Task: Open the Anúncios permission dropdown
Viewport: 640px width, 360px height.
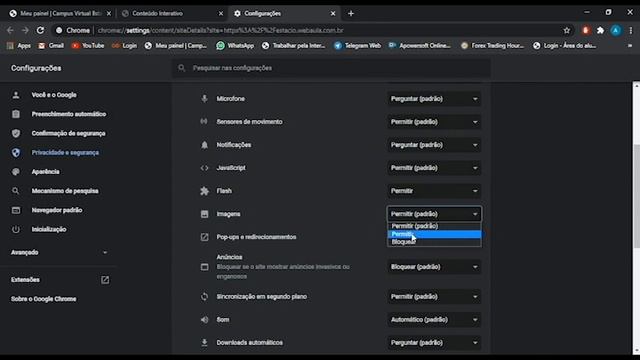Action: [x=434, y=267]
